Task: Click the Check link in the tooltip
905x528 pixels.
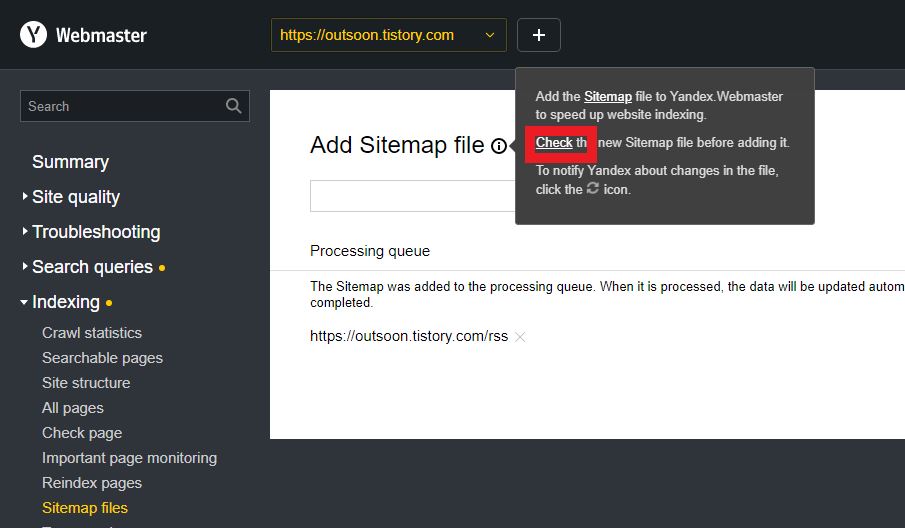Action: click(x=554, y=143)
